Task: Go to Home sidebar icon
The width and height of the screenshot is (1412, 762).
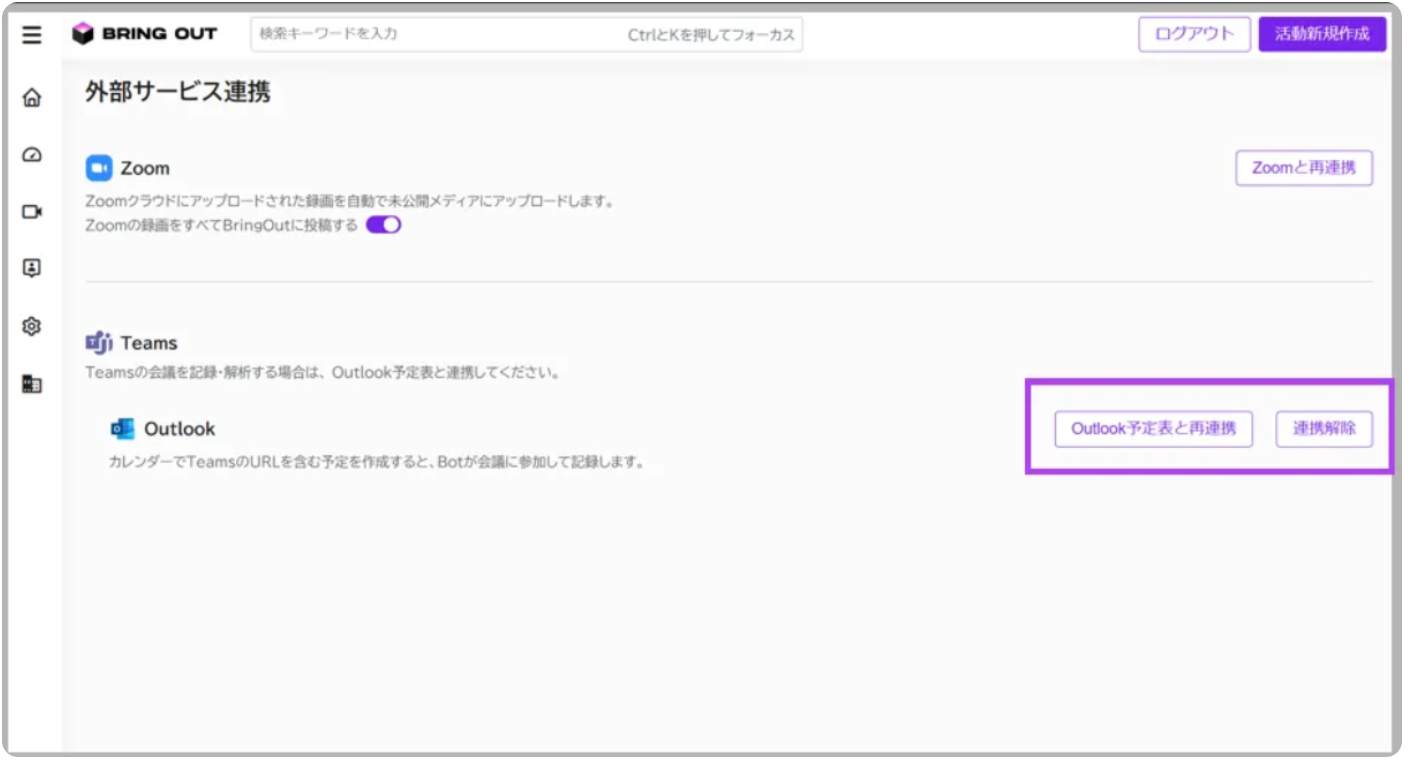Action: pos(32,98)
